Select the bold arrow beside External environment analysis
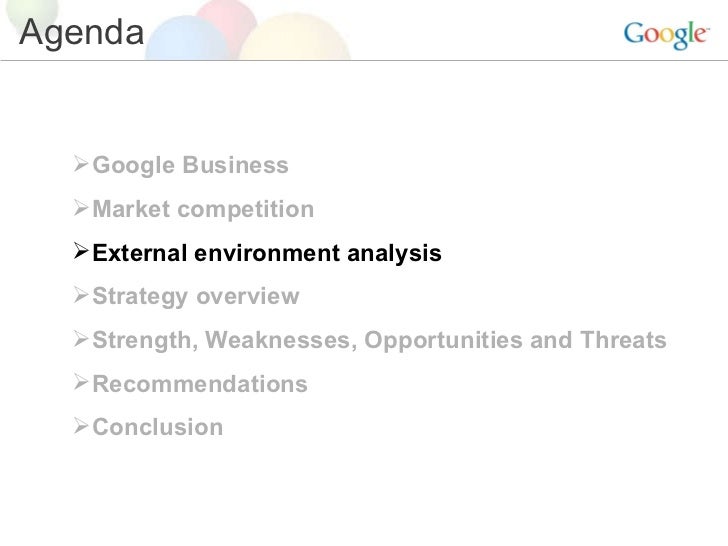This screenshot has height=546, width=728. coord(83,253)
